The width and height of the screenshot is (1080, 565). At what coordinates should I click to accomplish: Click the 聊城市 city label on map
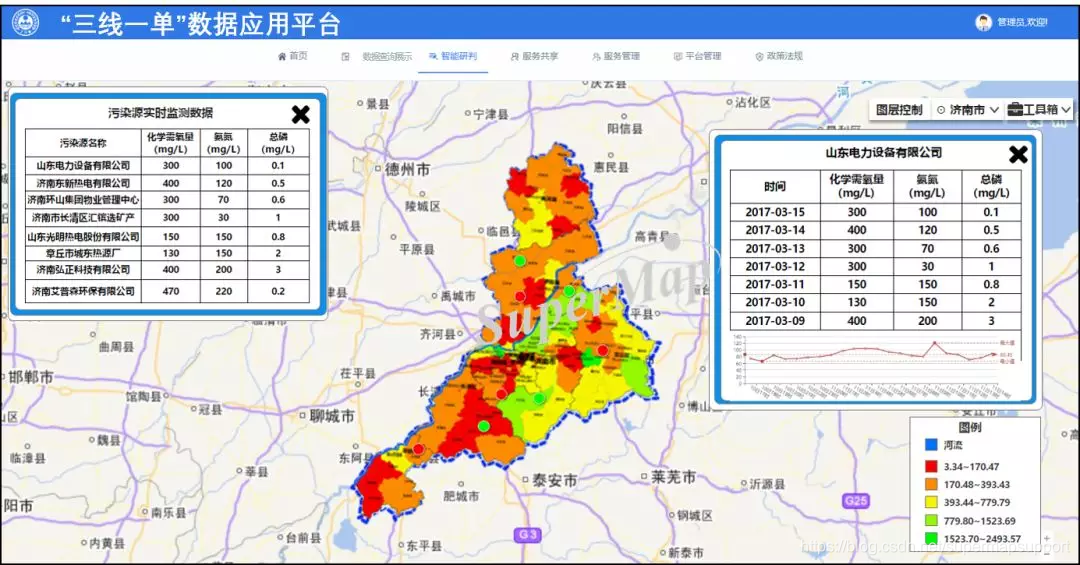point(332,416)
